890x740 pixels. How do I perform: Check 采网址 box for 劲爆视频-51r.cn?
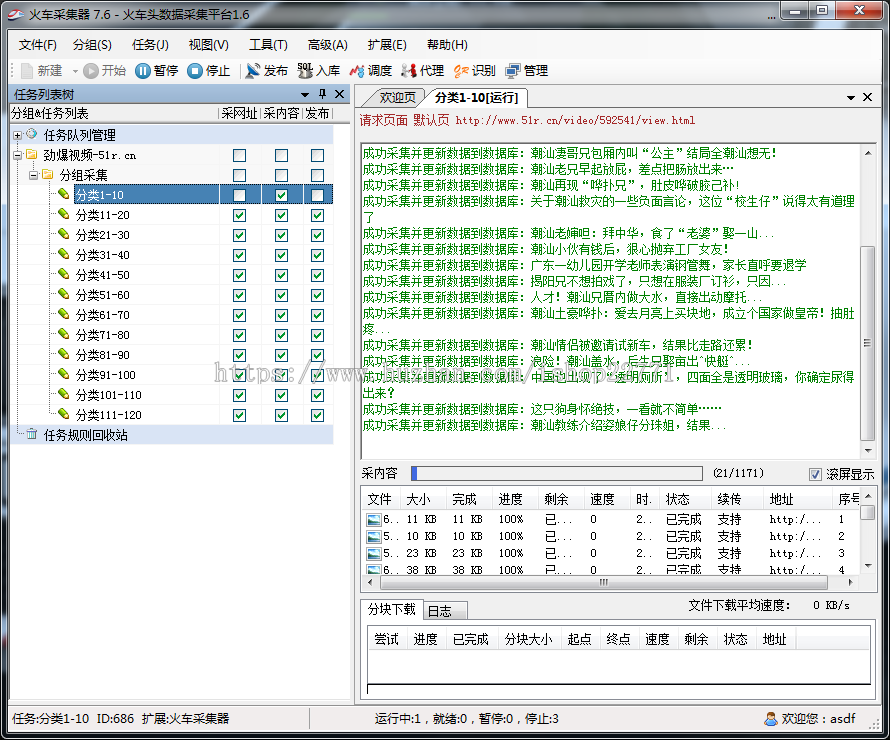point(240,155)
